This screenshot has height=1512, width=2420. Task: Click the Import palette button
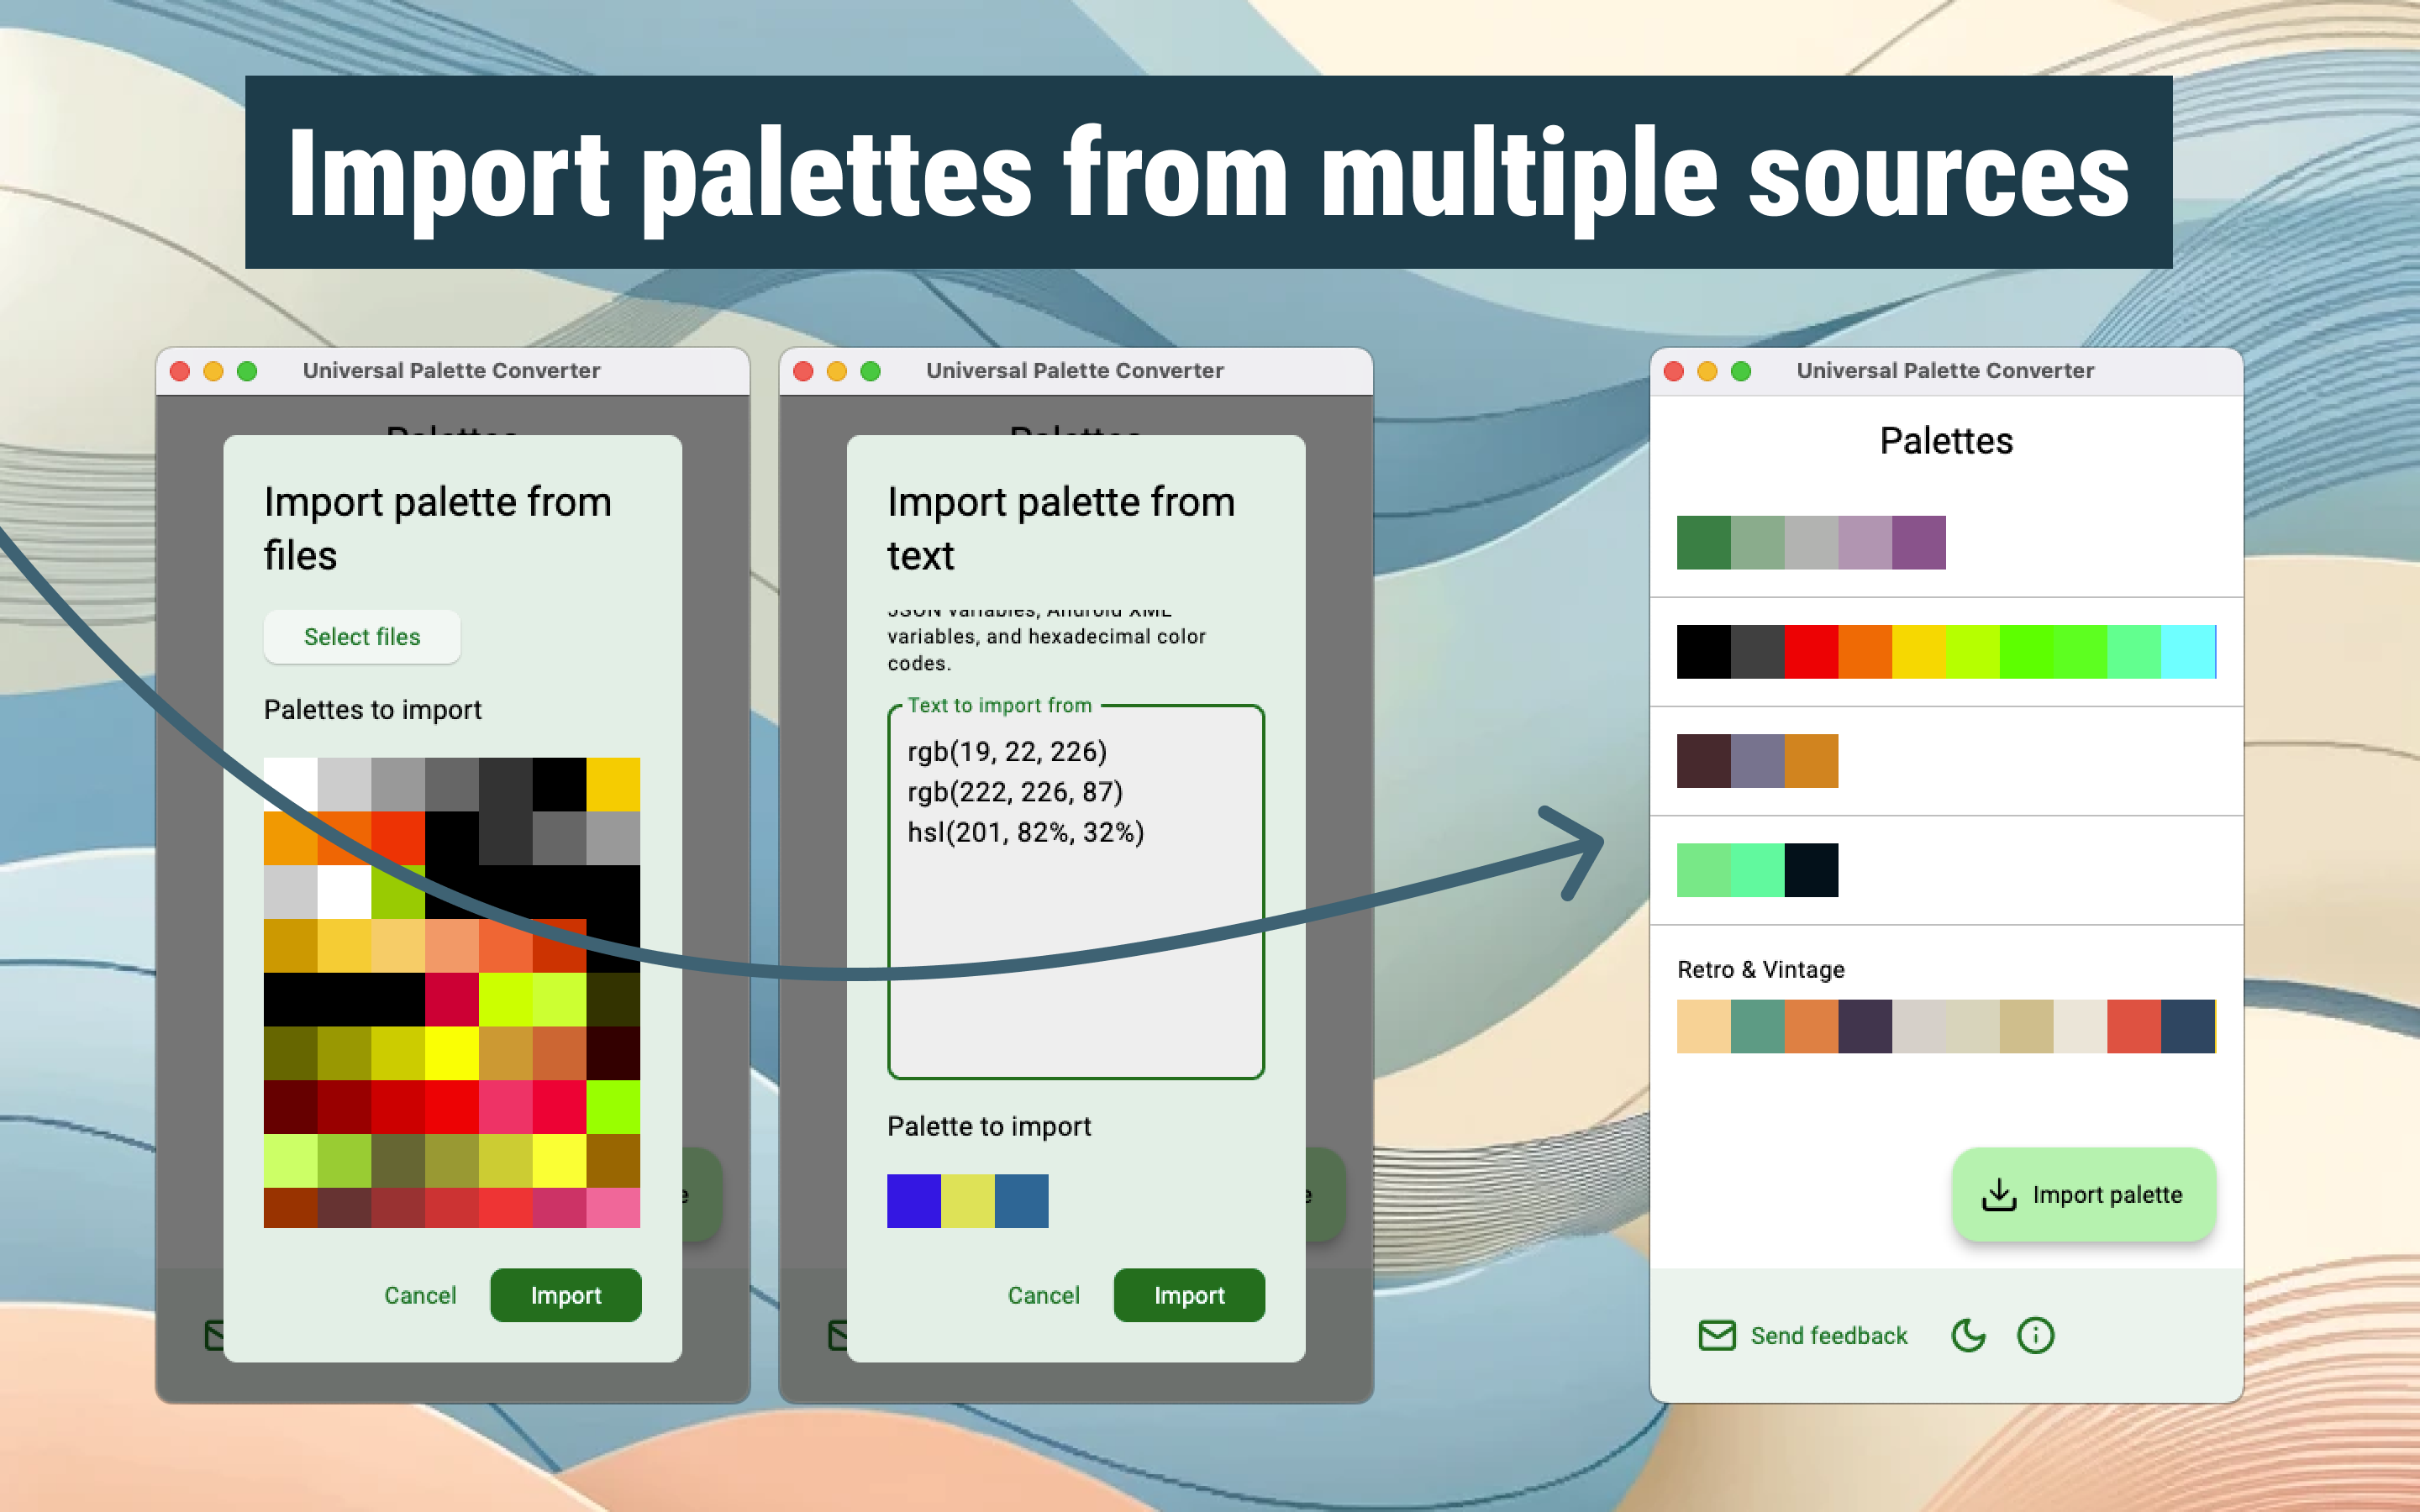point(2083,1194)
